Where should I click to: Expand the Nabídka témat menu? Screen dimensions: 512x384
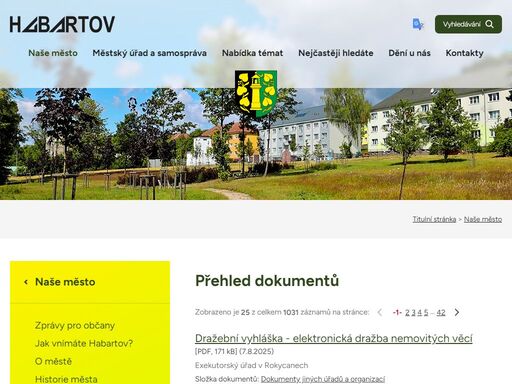[252, 53]
